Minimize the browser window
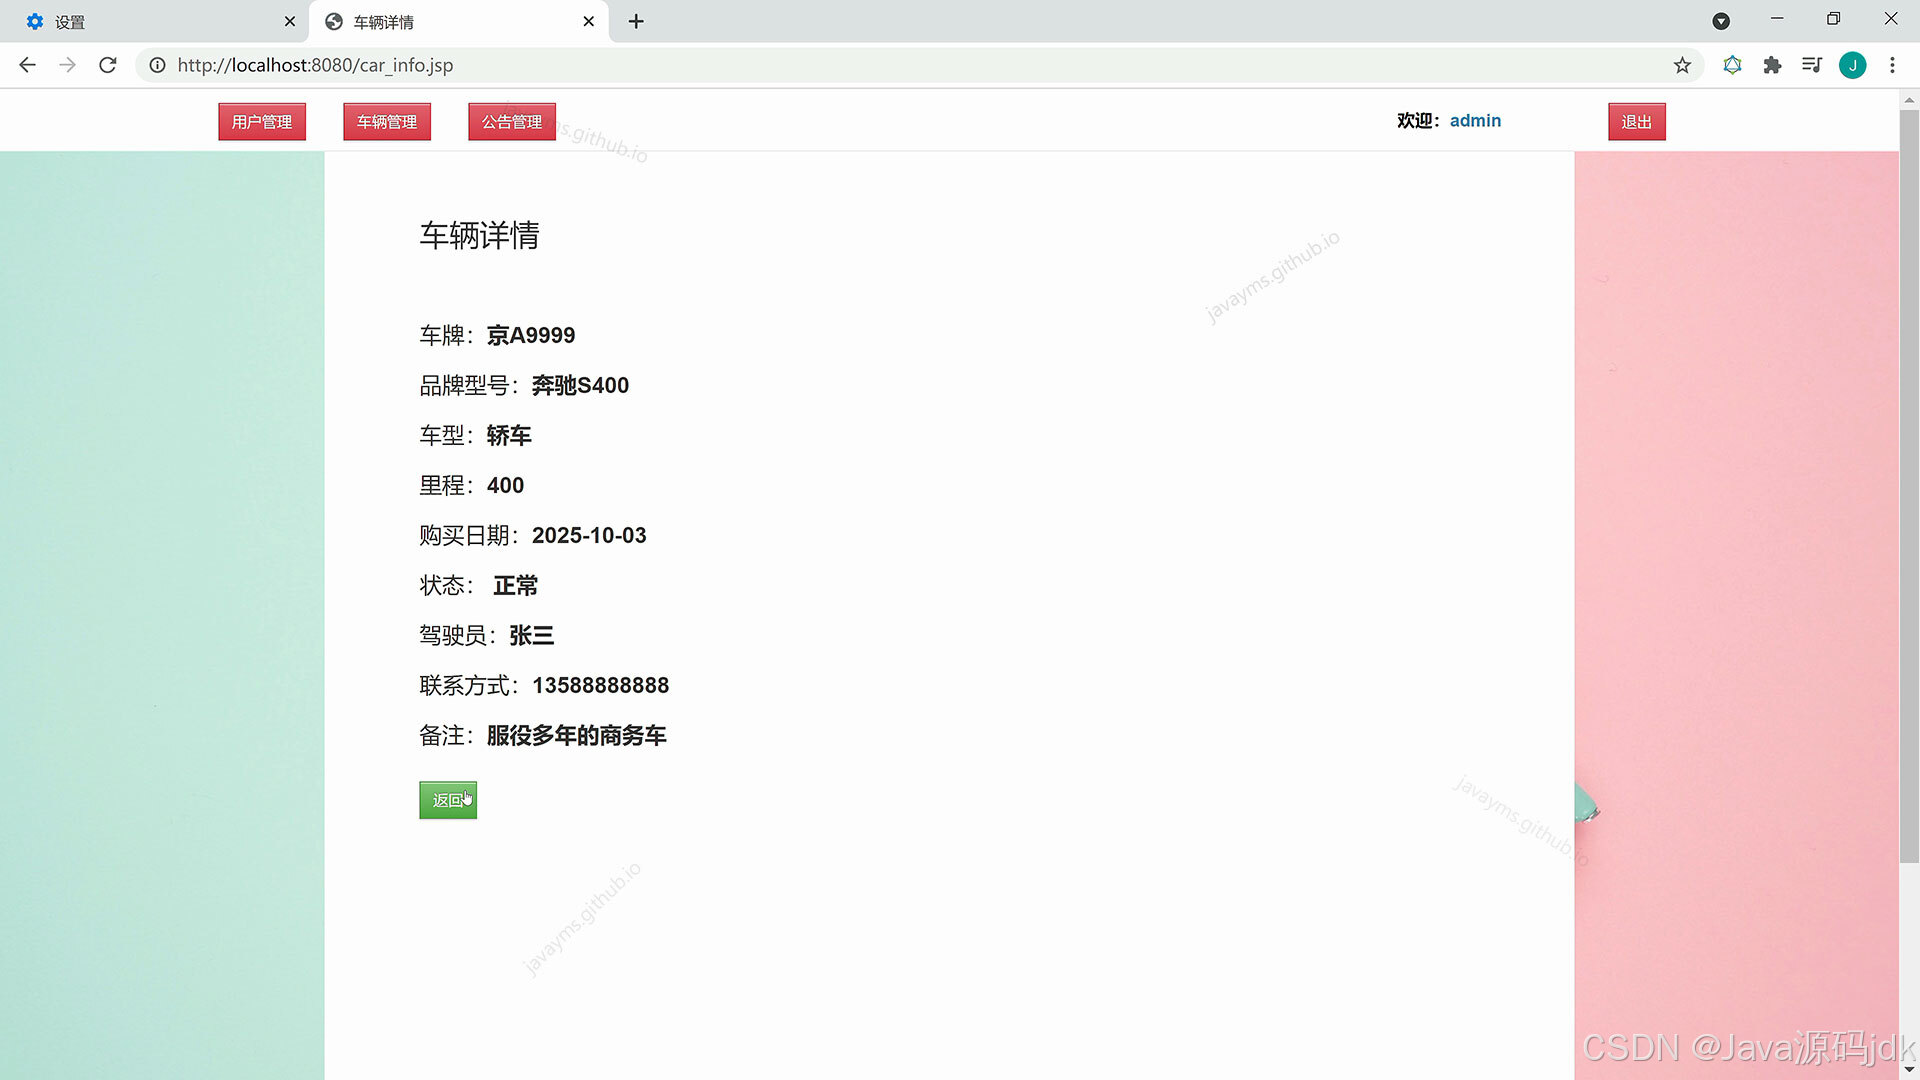 coord(1777,19)
